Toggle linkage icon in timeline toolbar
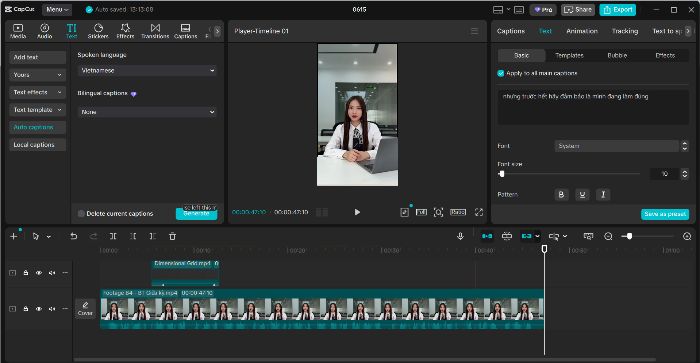The width and height of the screenshot is (700, 363). (x=527, y=236)
